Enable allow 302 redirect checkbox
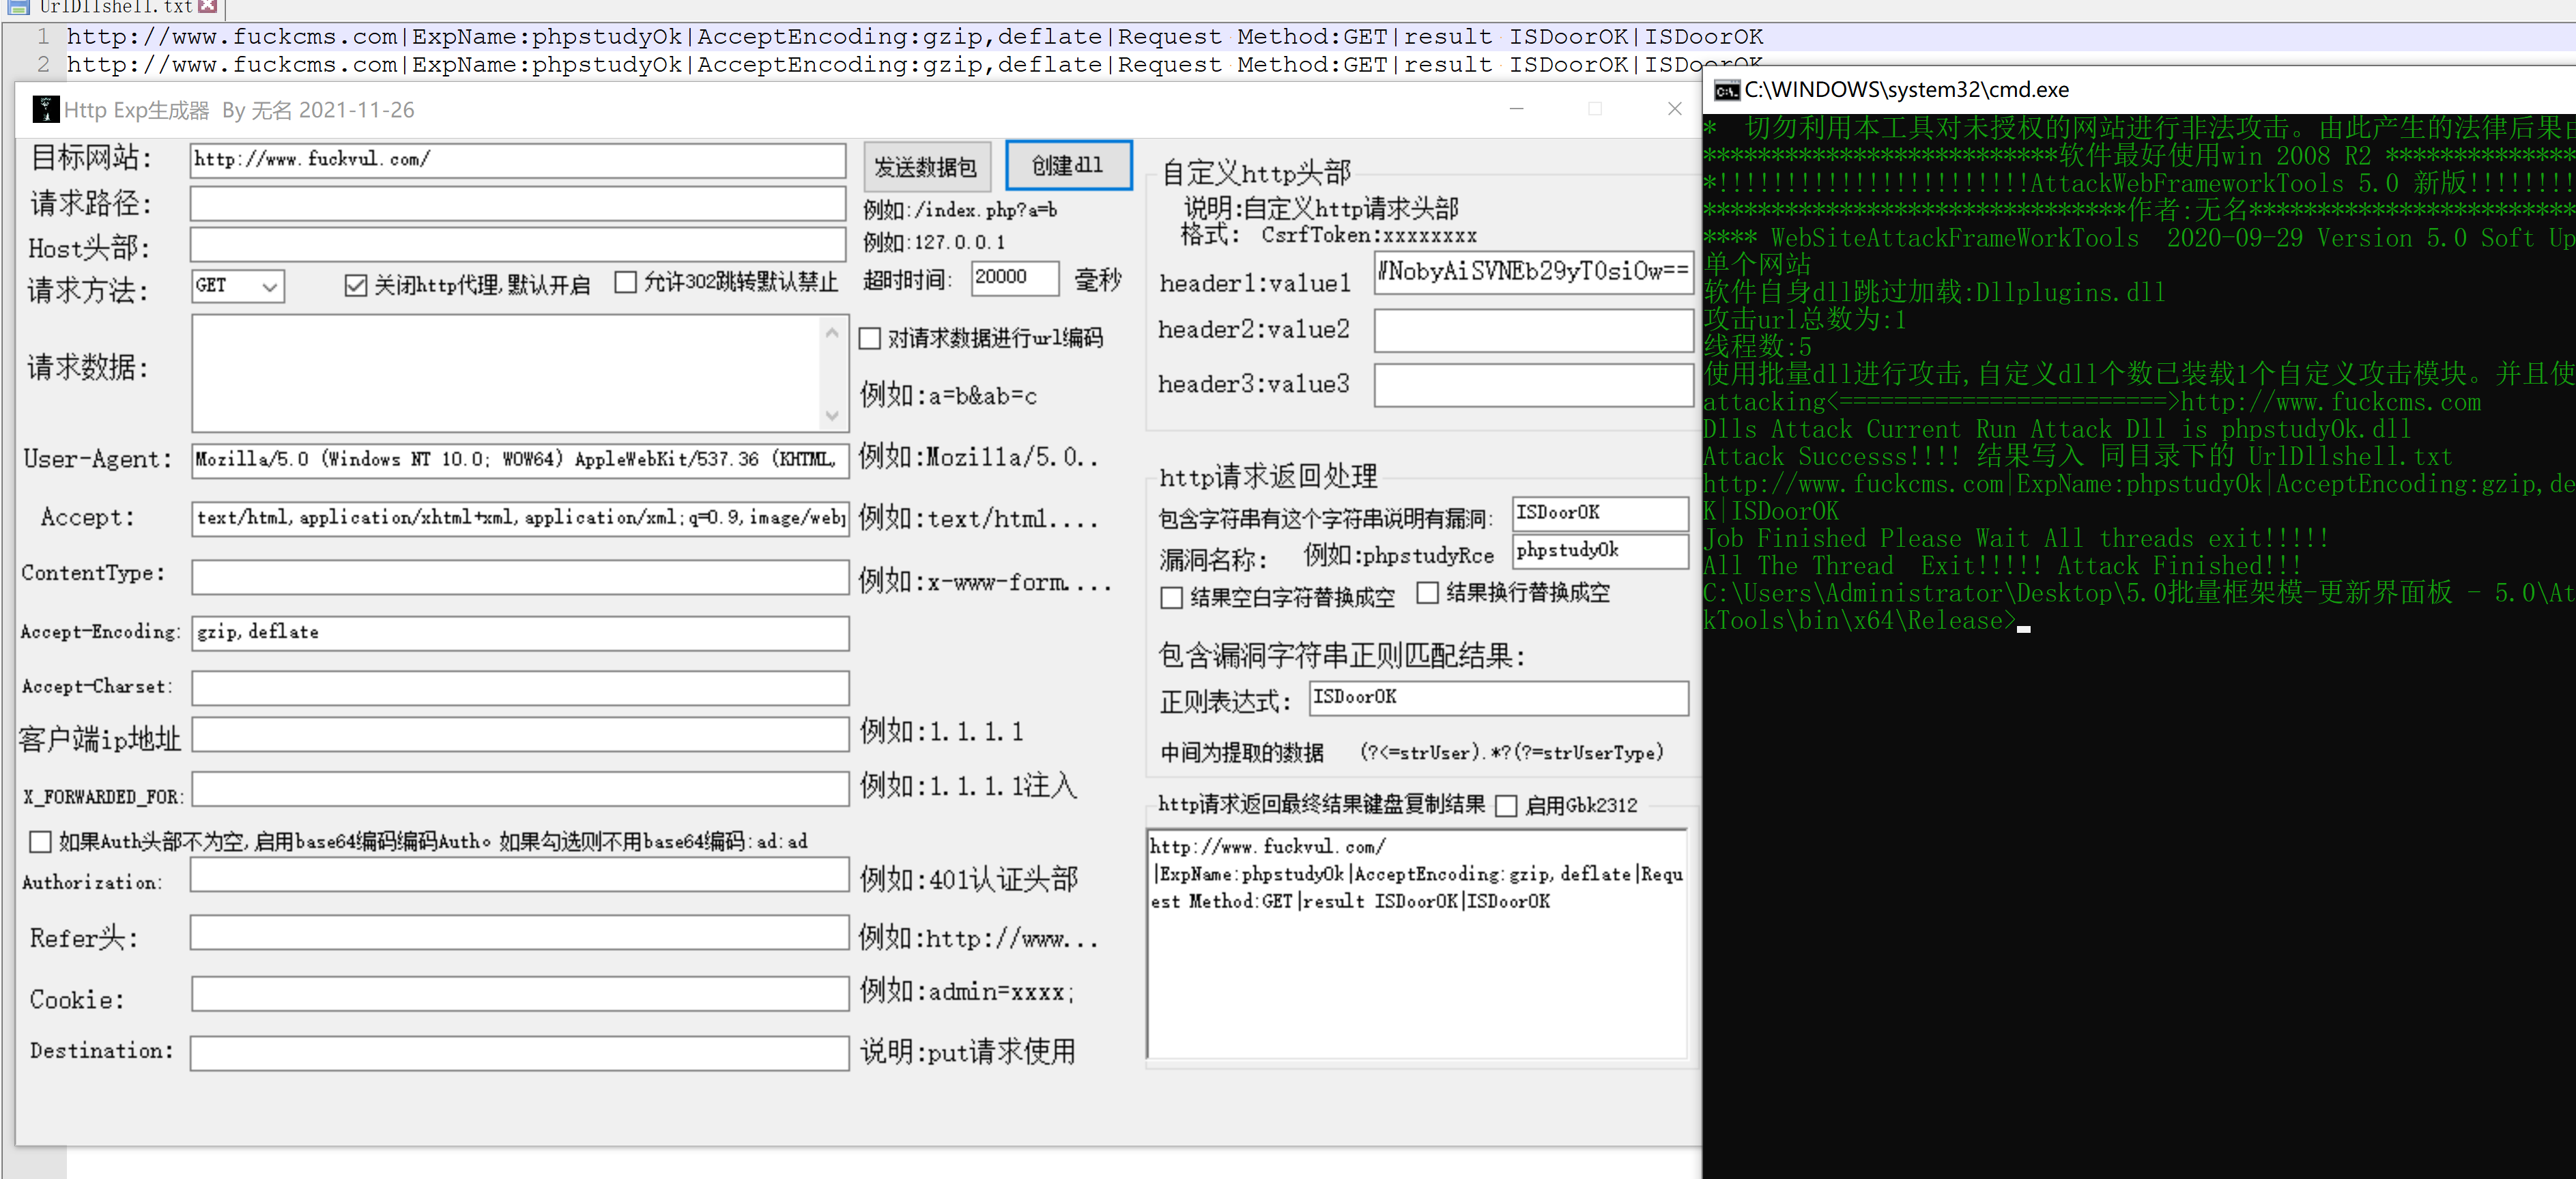Screen dimensions: 2576x1179 (626, 283)
